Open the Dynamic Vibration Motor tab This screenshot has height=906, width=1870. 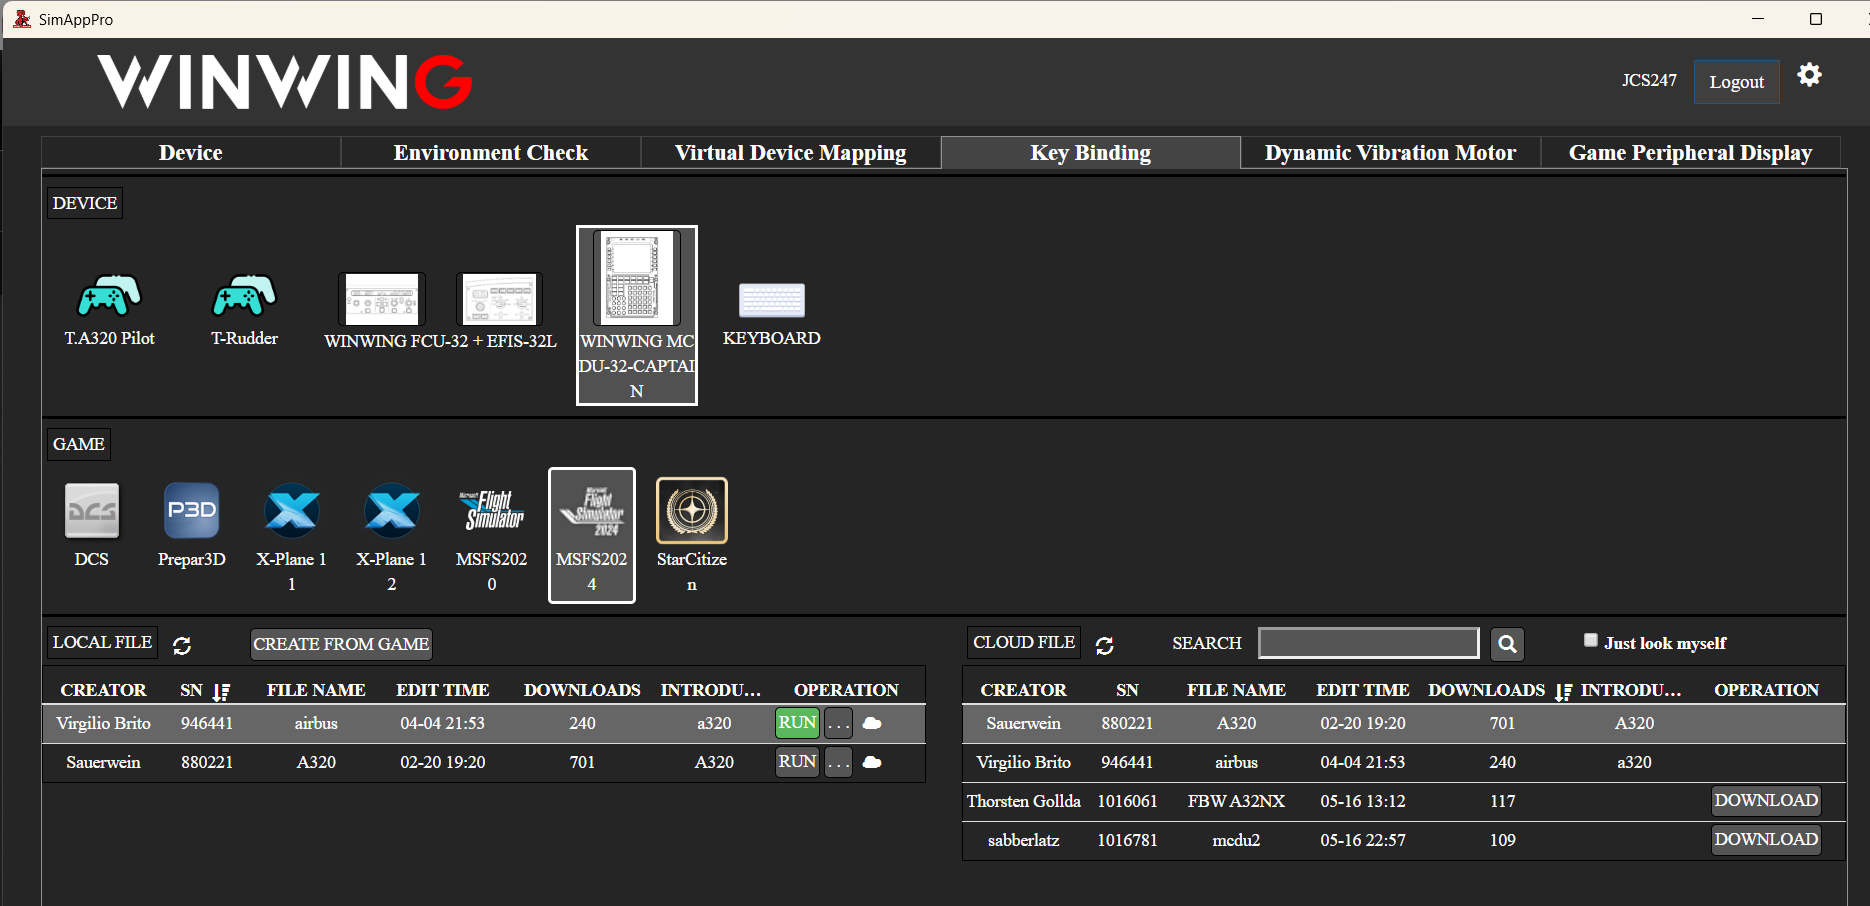click(x=1391, y=152)
